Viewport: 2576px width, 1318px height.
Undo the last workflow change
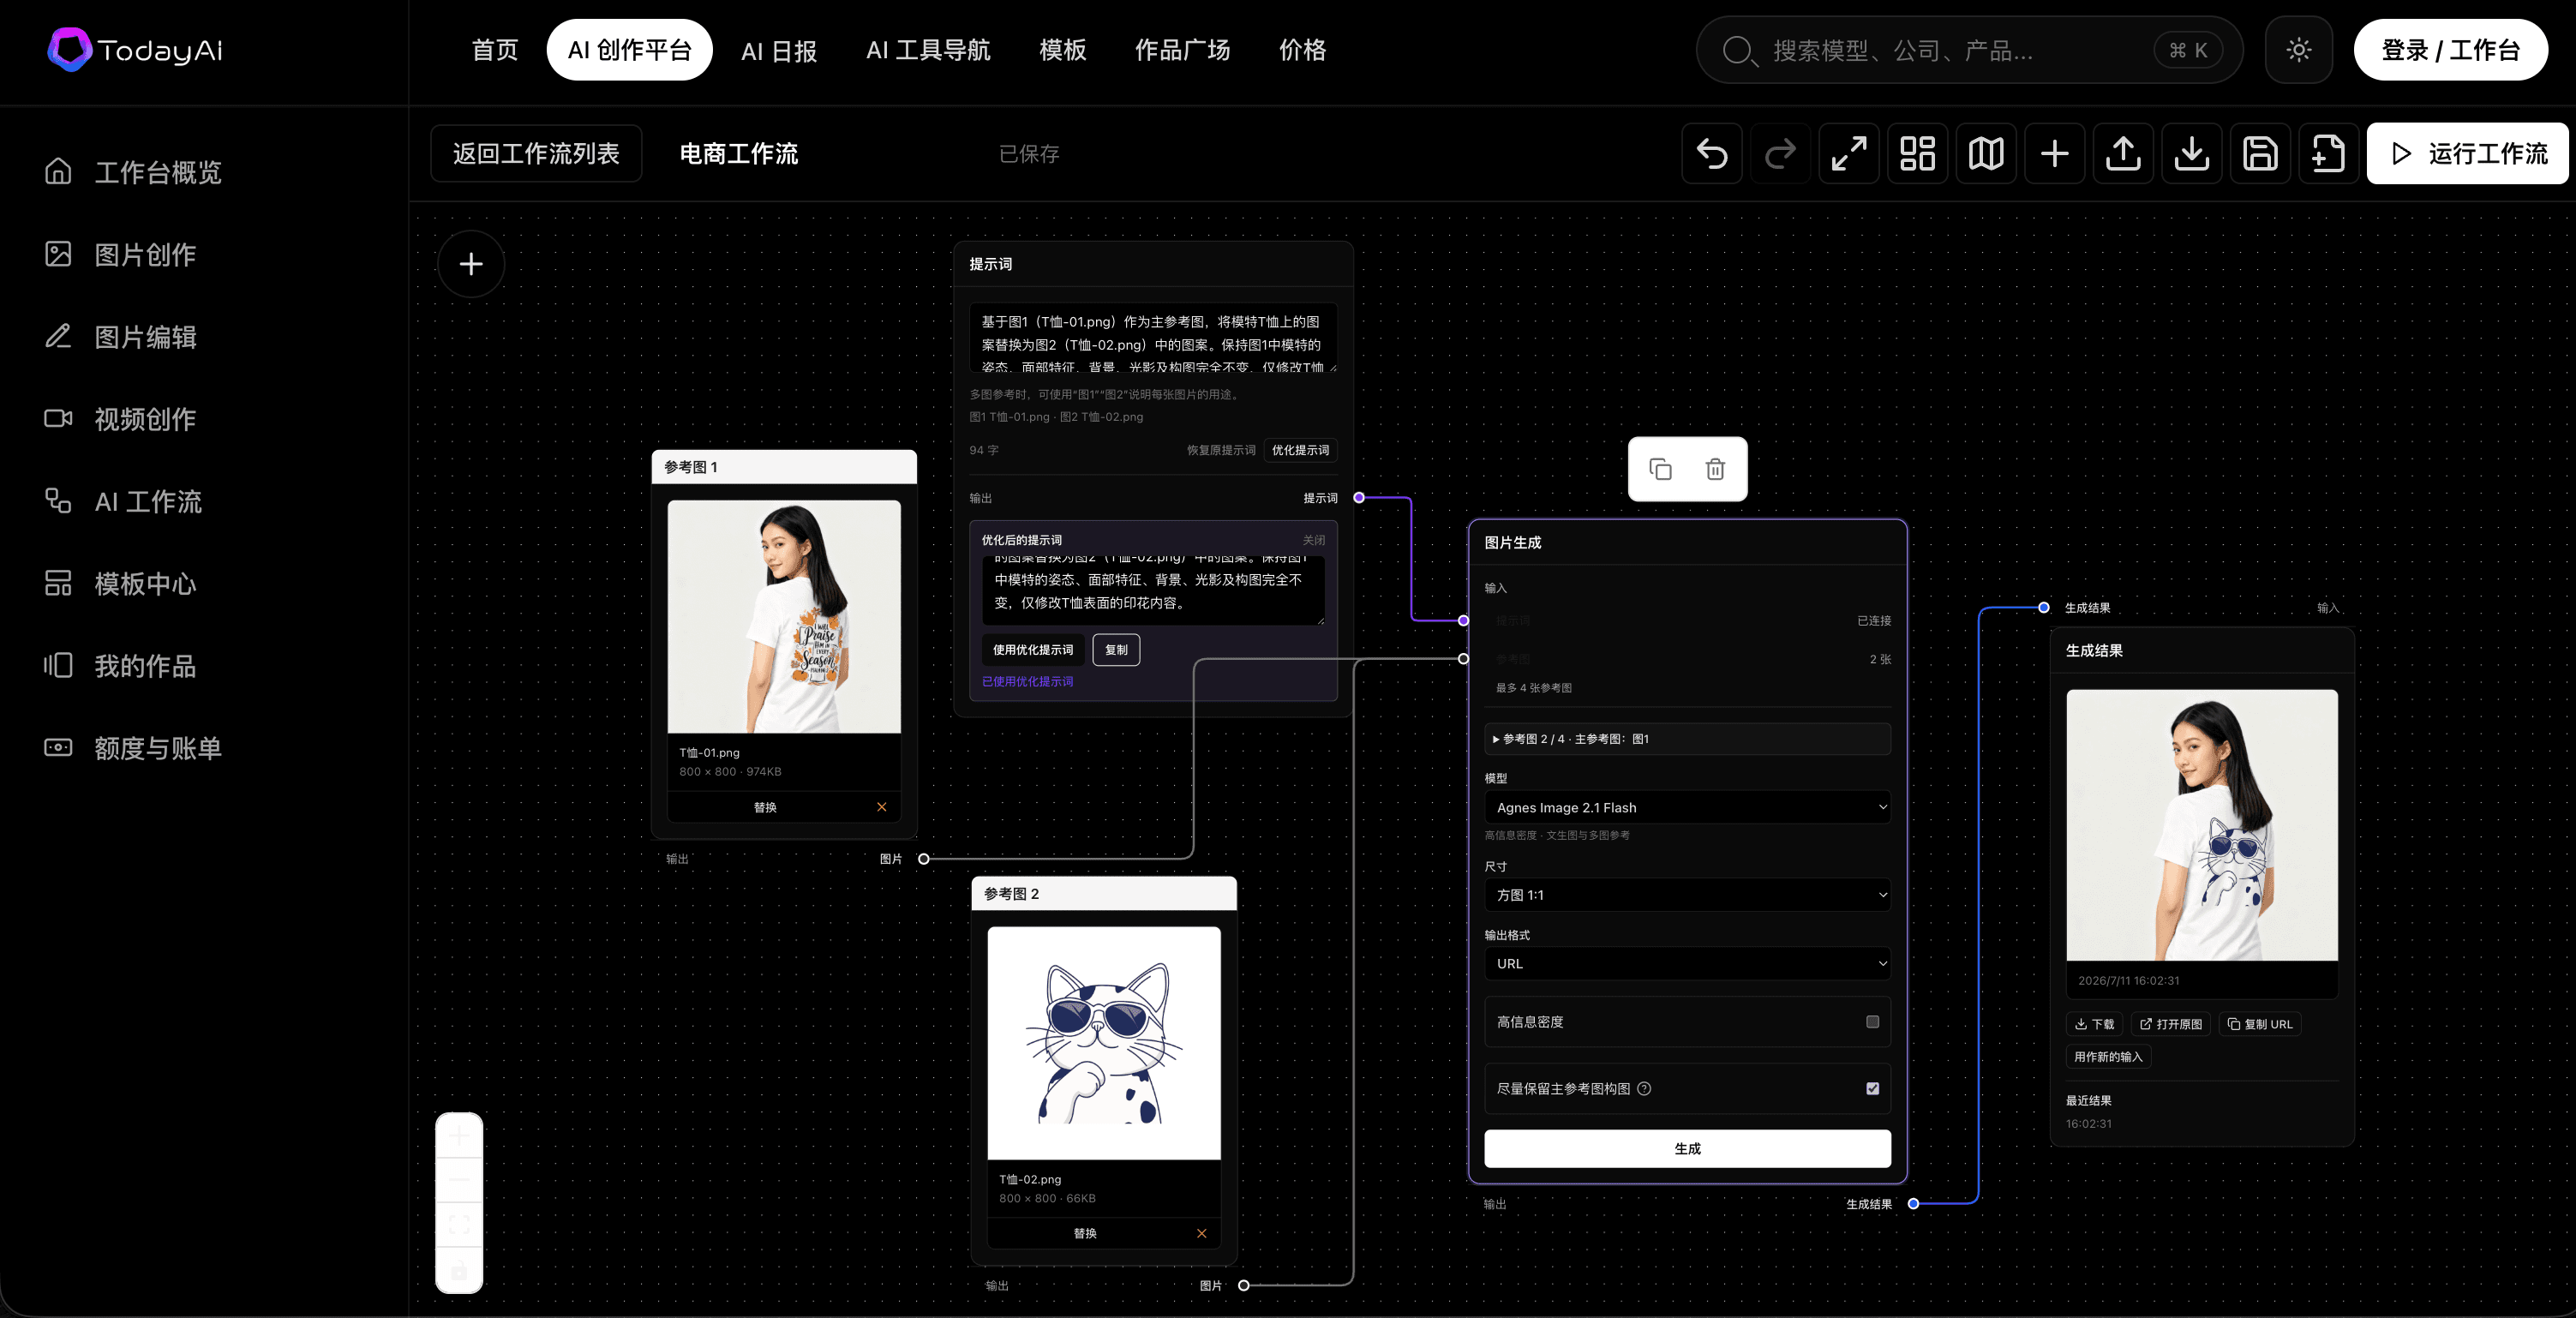click(x=1712, y=154)
